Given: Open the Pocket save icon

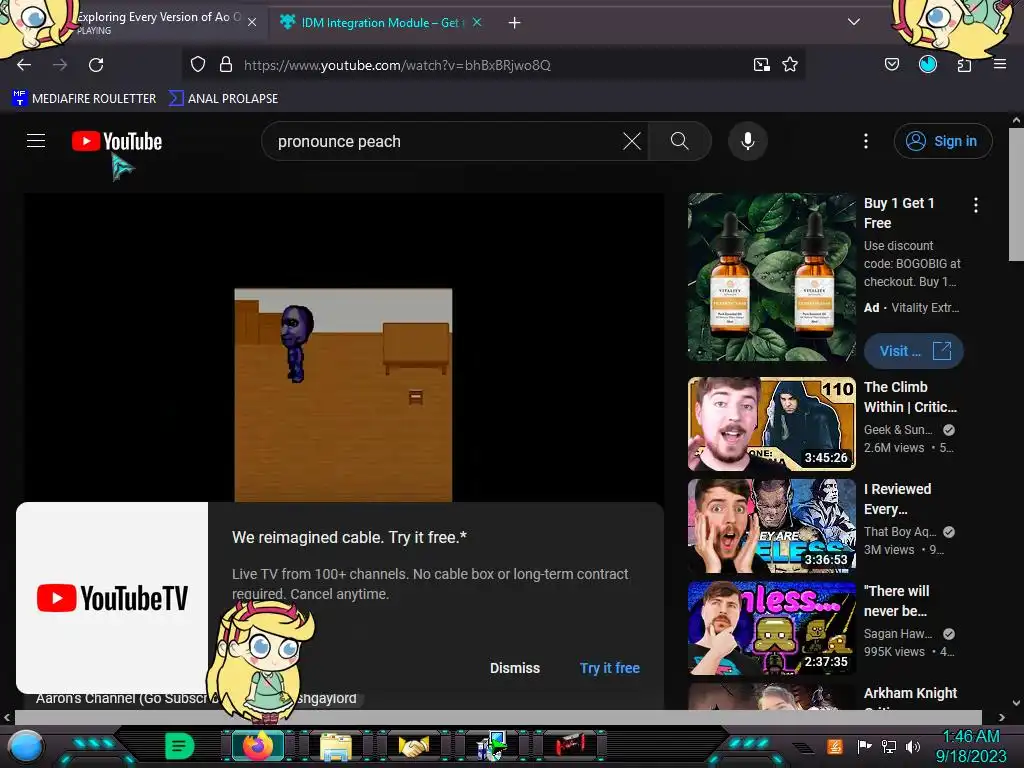Looking at the screenshot, I should tap(892, 65).
